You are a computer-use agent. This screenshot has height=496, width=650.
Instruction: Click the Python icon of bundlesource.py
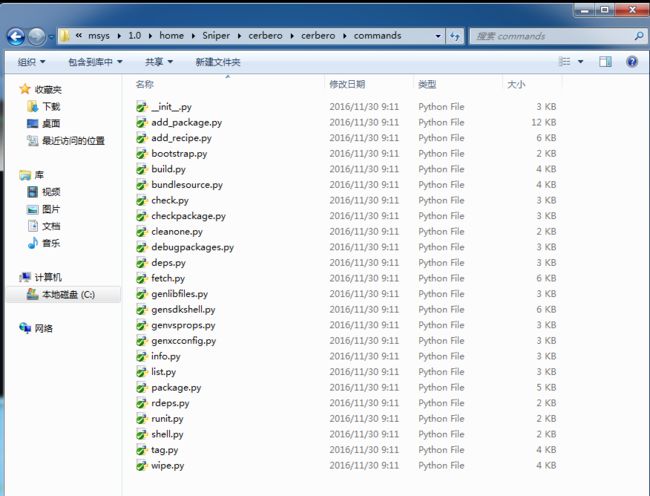pyautogui.click(x=142, y=185)
